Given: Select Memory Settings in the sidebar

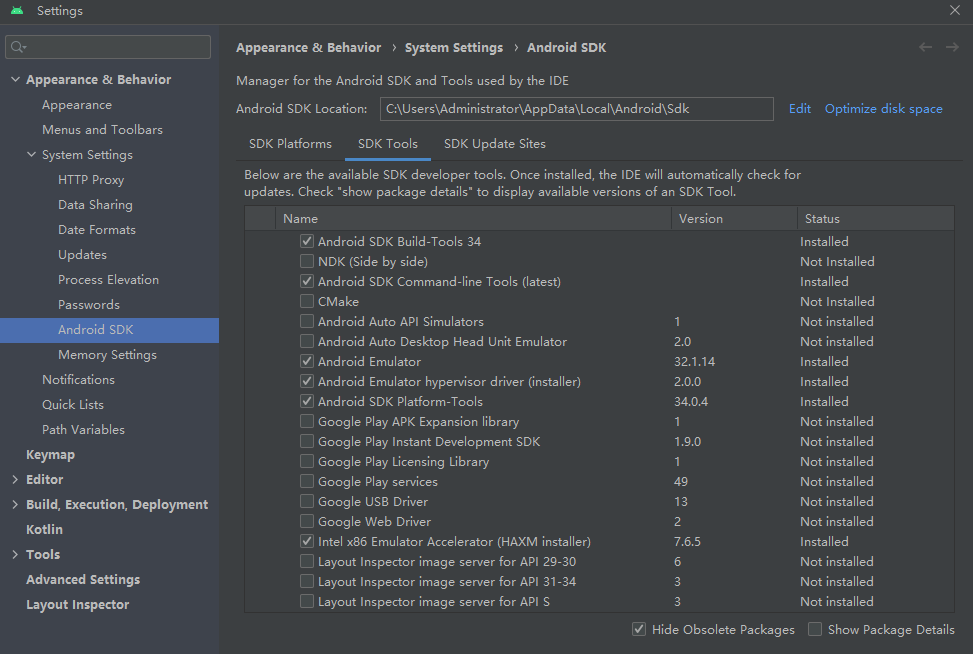Looking at the screenshot, I should point(107,355).
